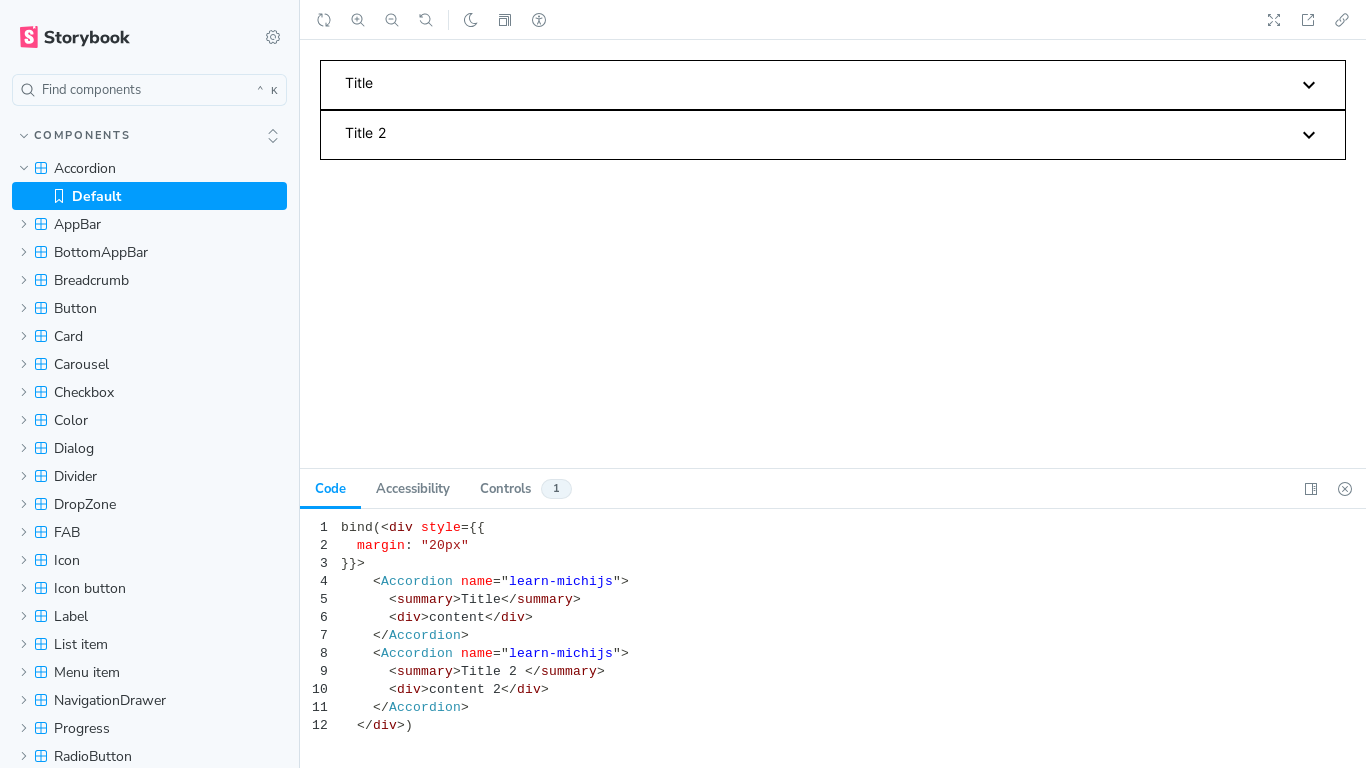This screenshot has height=768, width=1366.
Task: Toggle dark mode moon icon
Action: [471, 20]
